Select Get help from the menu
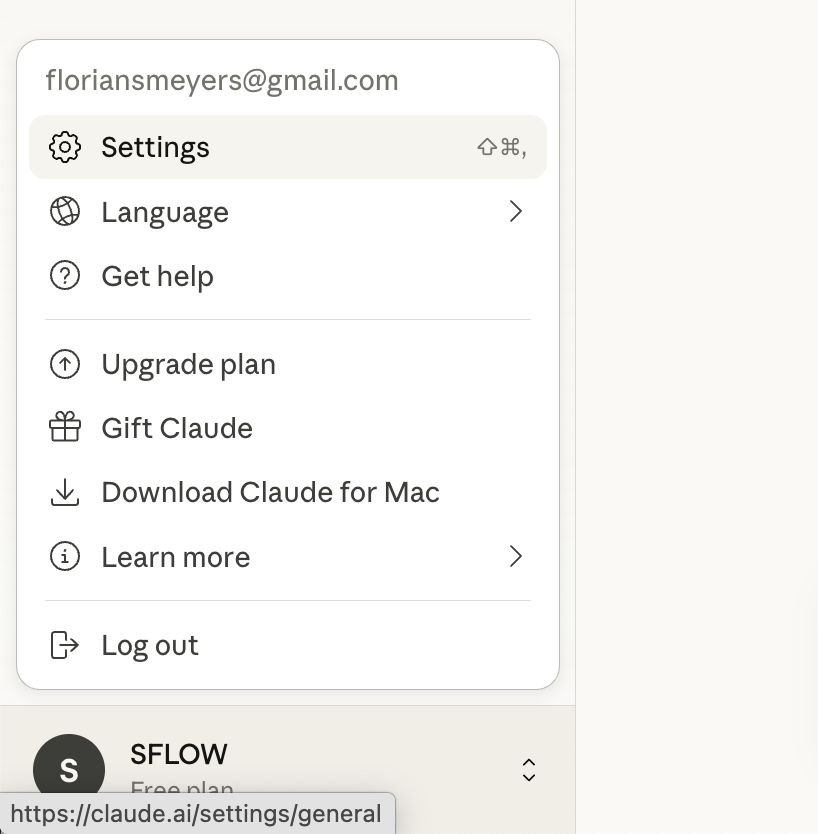 tap(157, 275)
